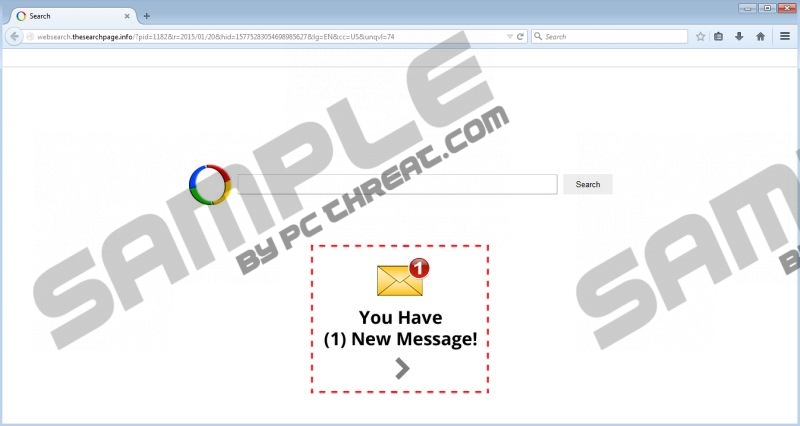Click the colorful circular search logo
The height and width of the screenshot is (426, 800).
coord(210,184)
